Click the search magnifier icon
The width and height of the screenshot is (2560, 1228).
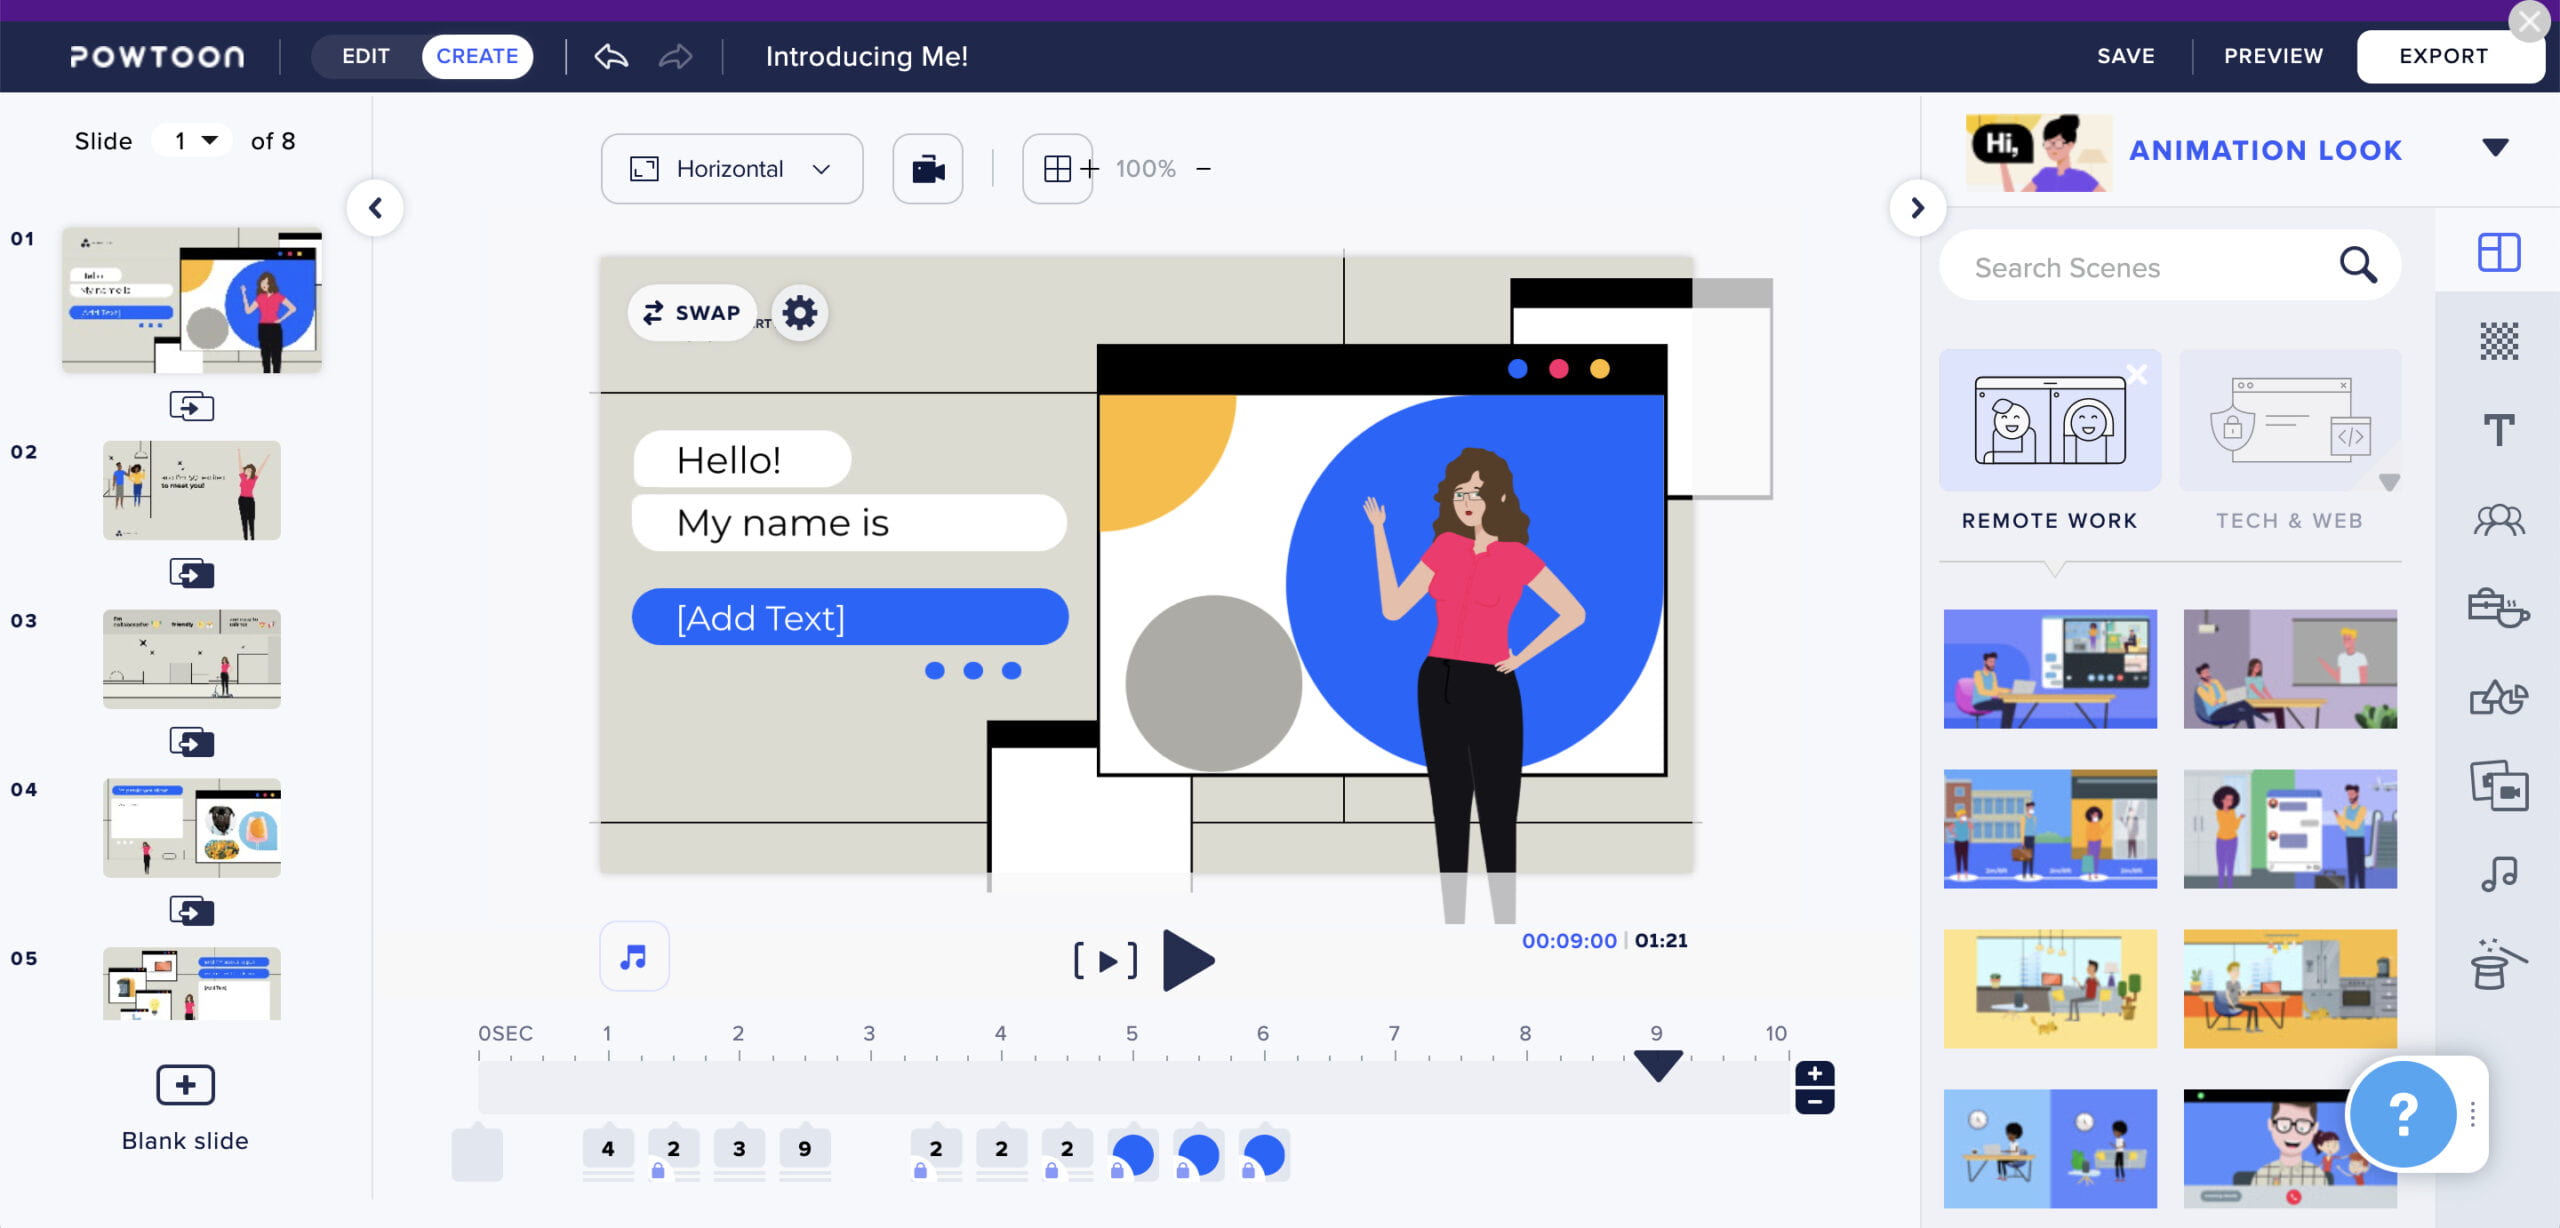[x=2357, y=265]
